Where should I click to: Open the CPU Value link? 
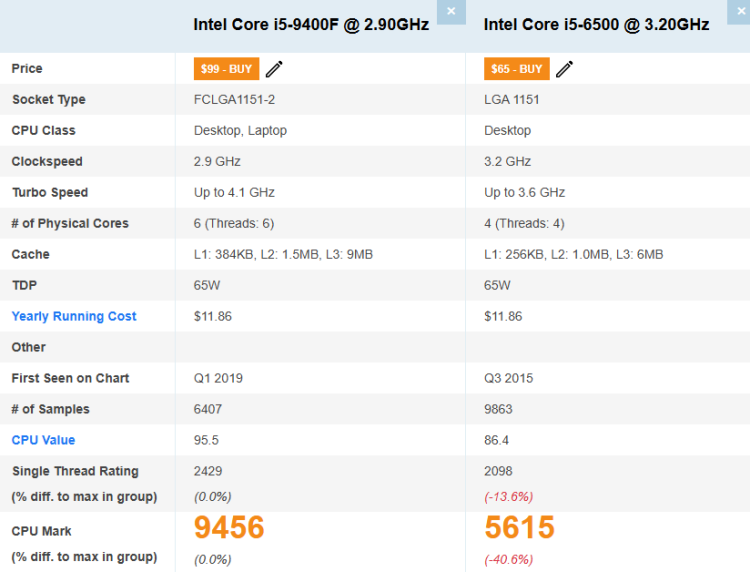pos(43,440)
